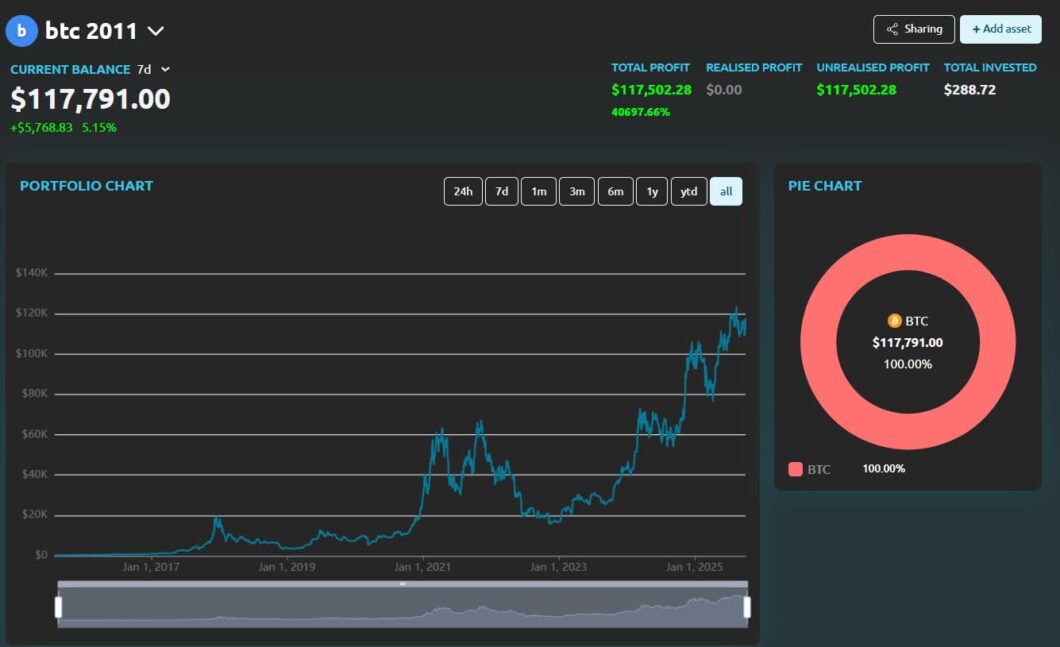Click the orange Bitcoin icon in the donut chart
This screenshot has height=647, width=1060.
[x=894, y=321]
